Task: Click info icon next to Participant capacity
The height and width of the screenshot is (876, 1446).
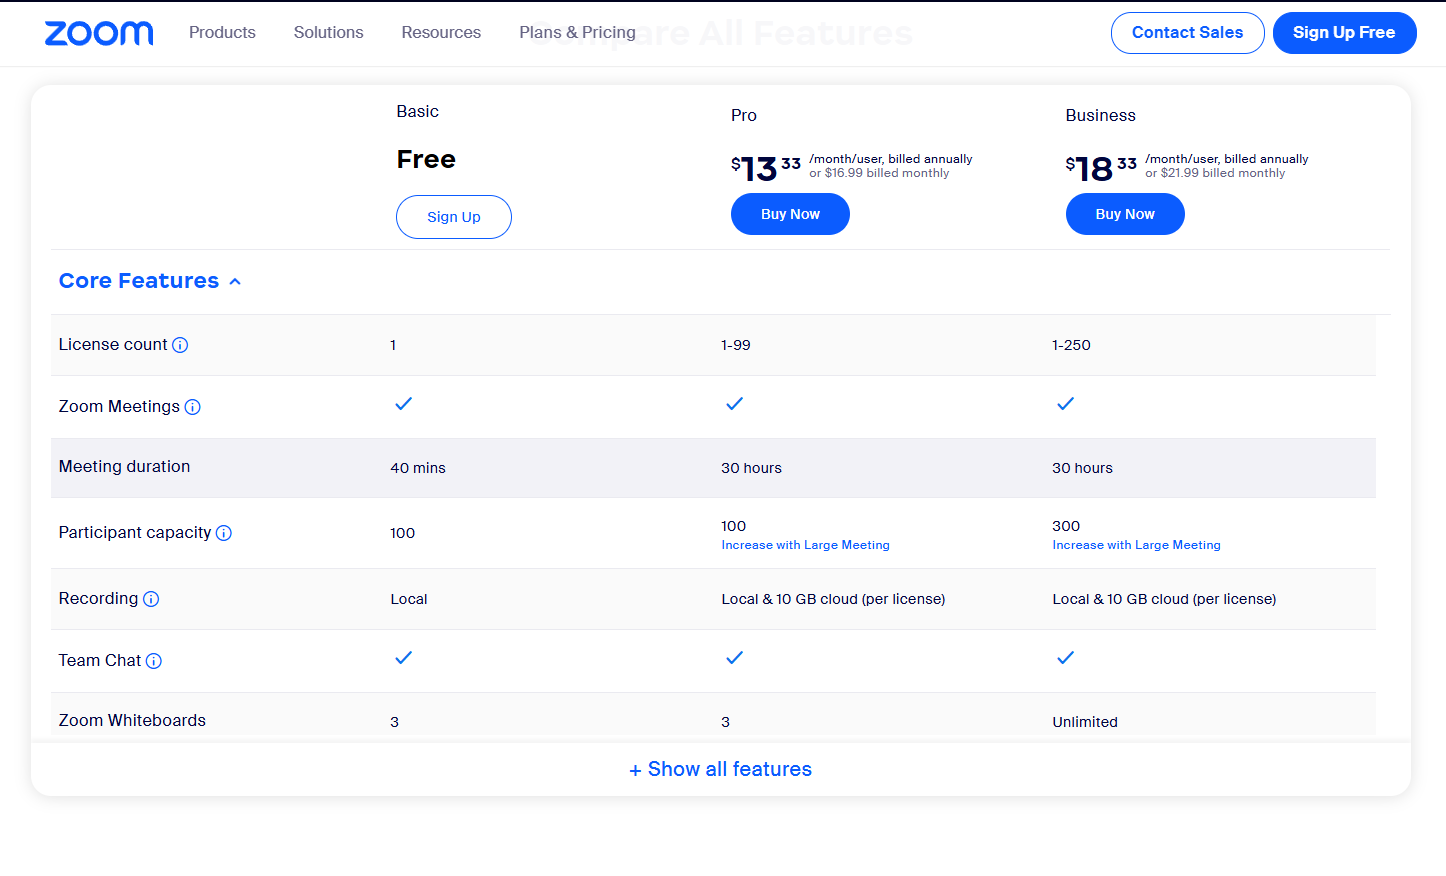Action: click(224, 533)
